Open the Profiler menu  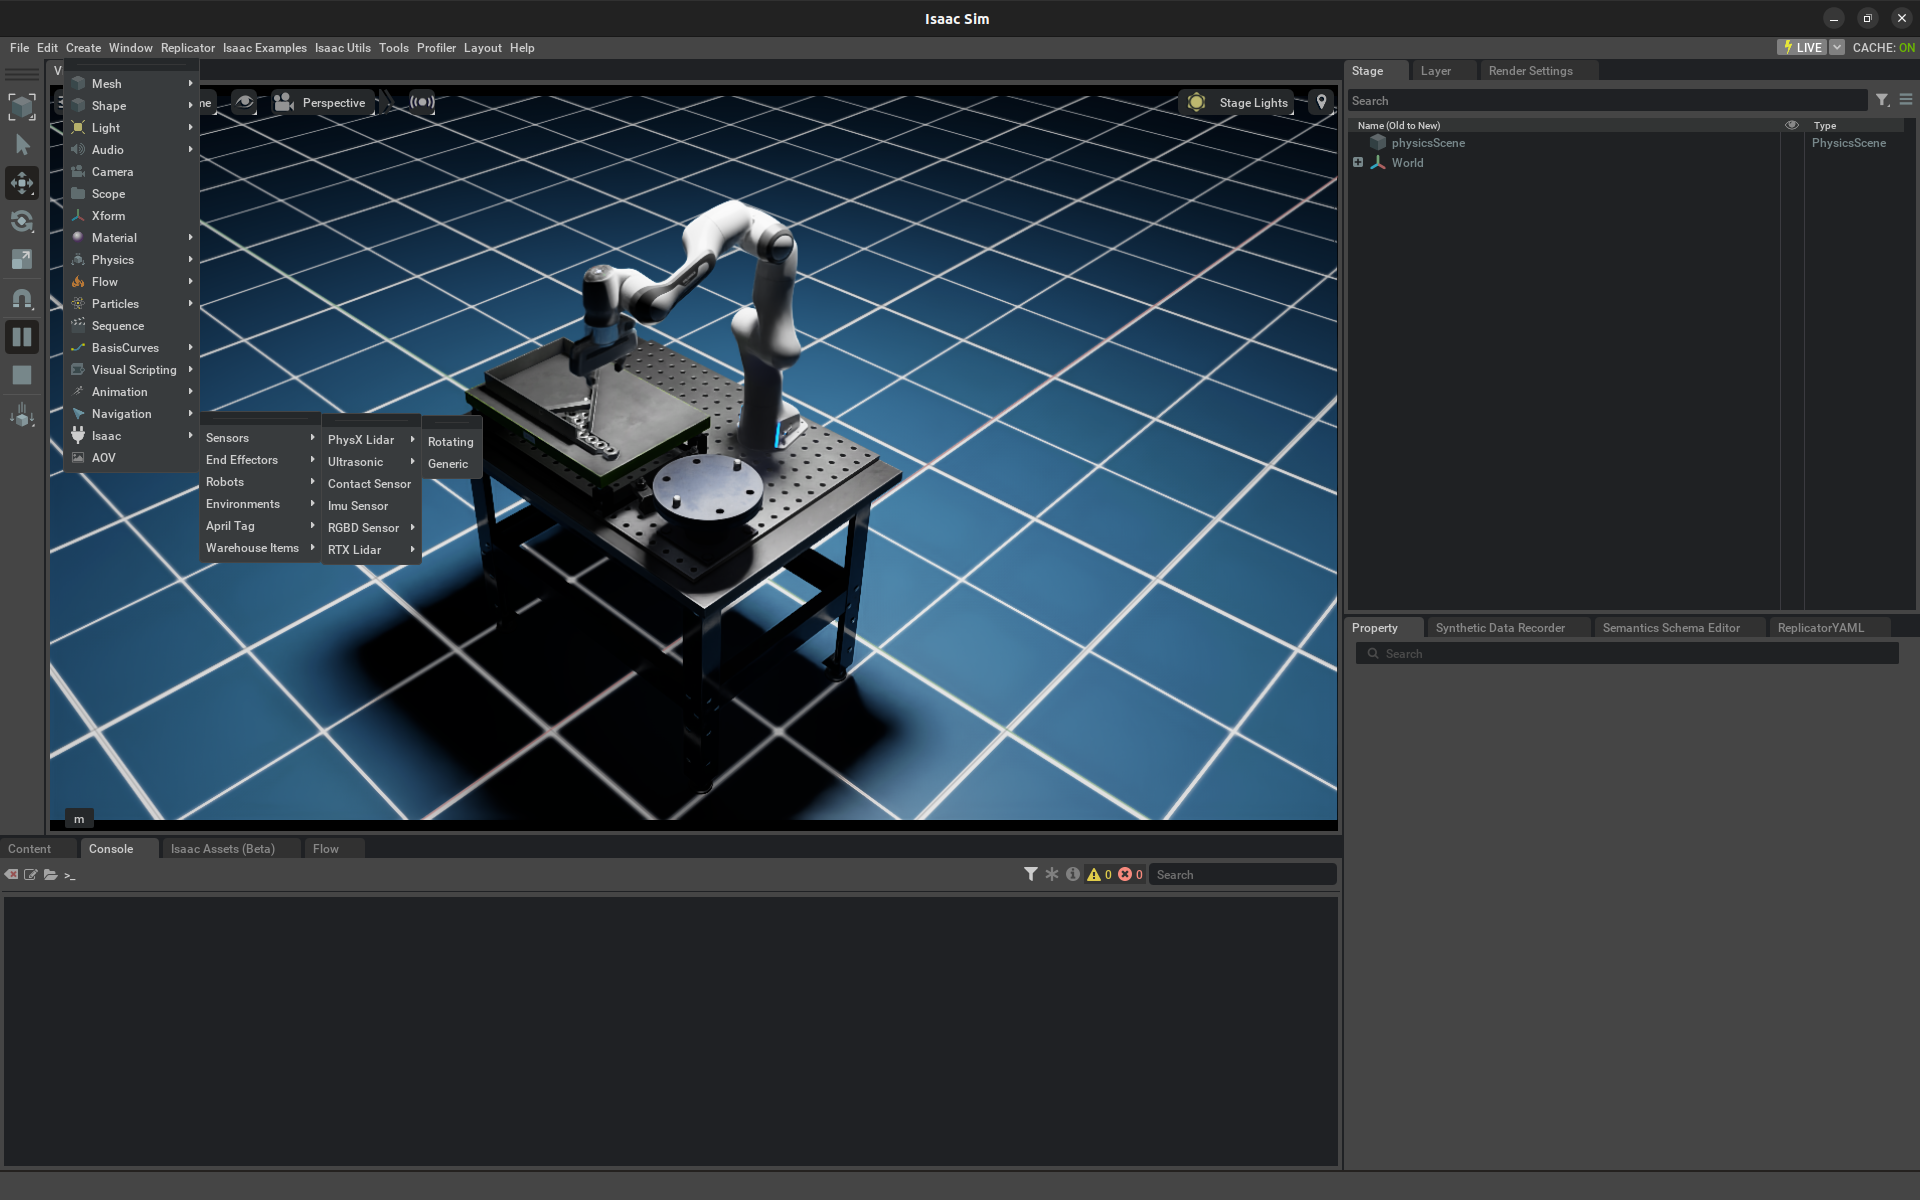(x=436, y=48)
